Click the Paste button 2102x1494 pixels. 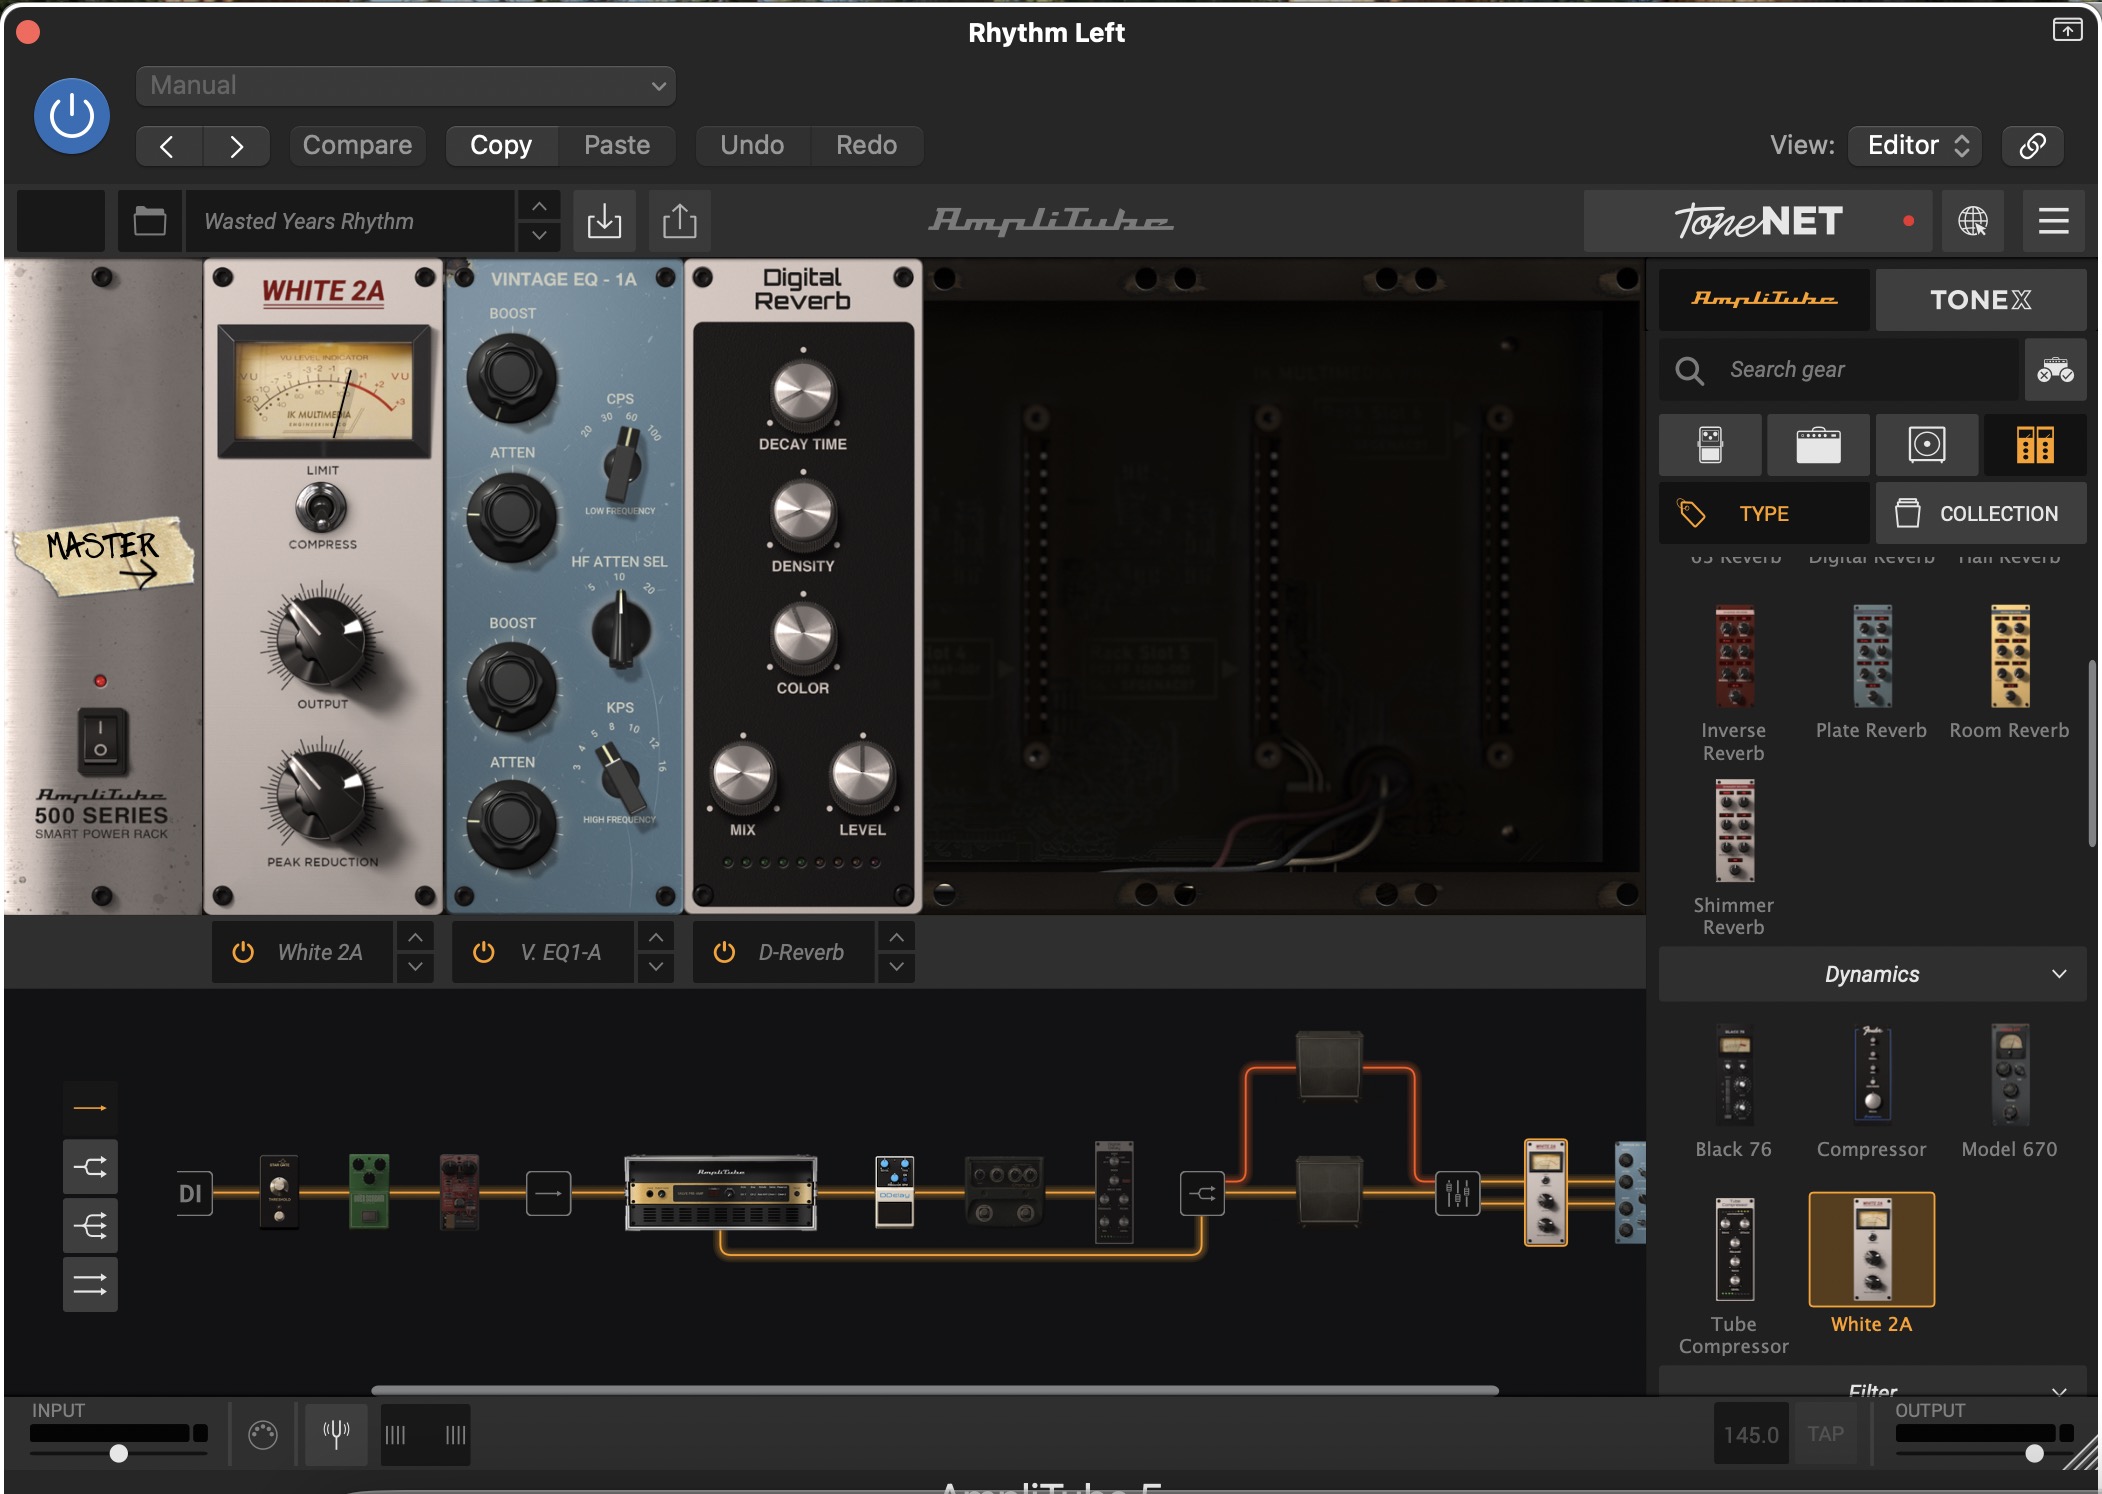pos(617,146)
